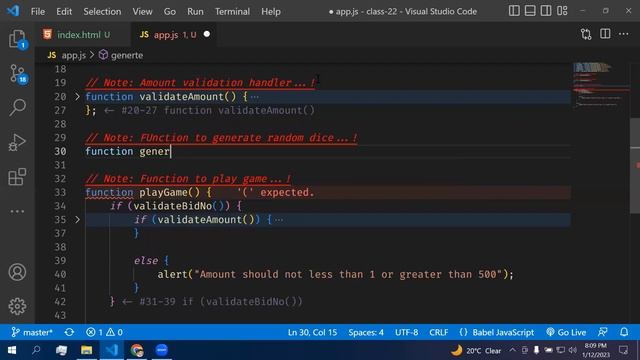Open the View menu
The width and height of the screenshot is (640, 360).
click(142, 11)
